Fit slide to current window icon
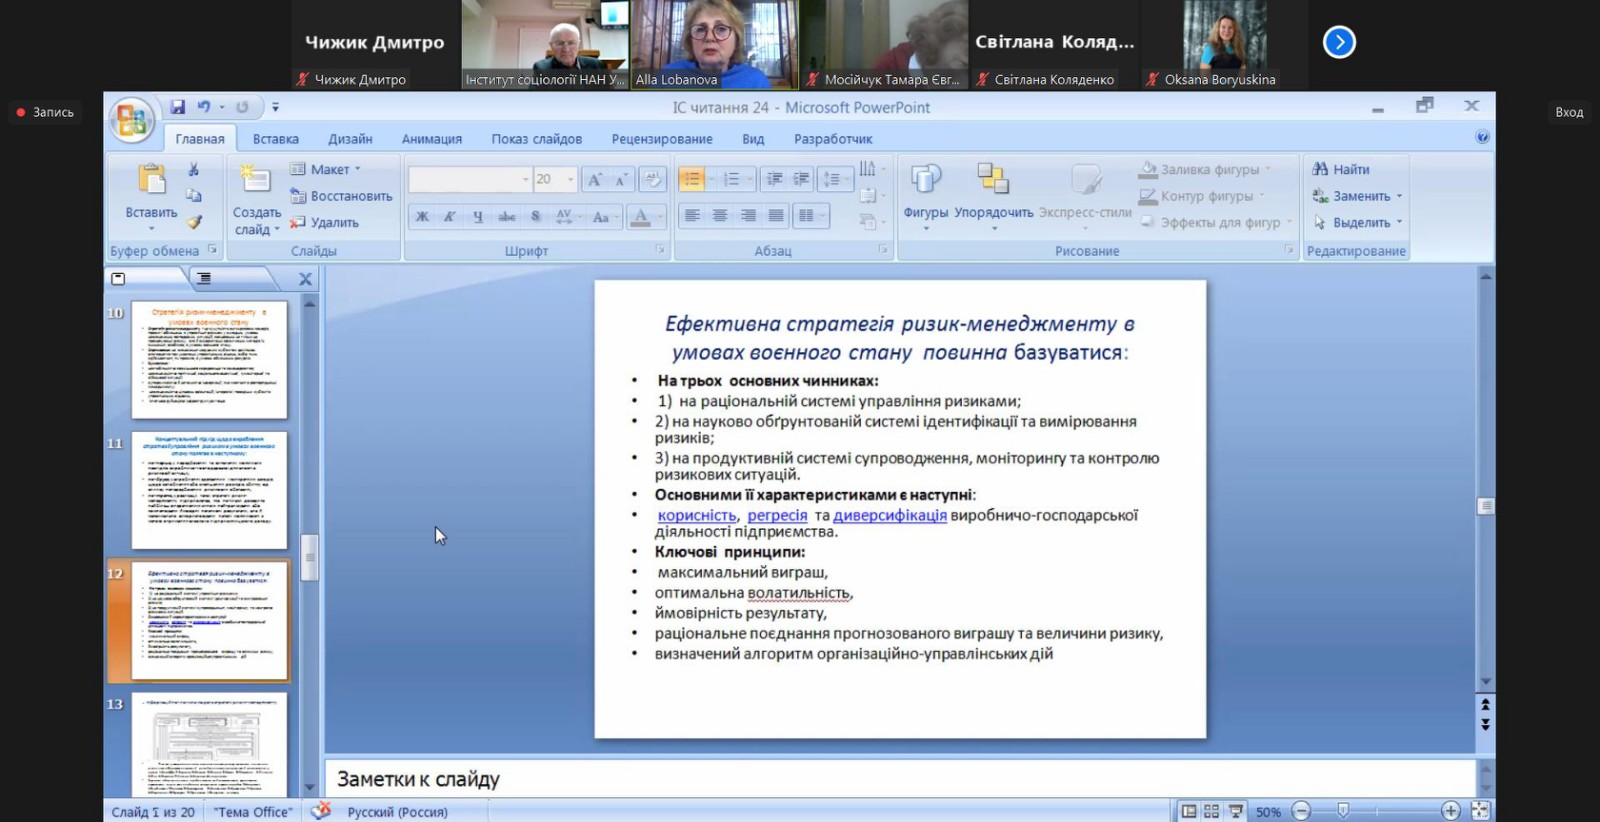The image size is (1600, 822). click(1480, 811)
